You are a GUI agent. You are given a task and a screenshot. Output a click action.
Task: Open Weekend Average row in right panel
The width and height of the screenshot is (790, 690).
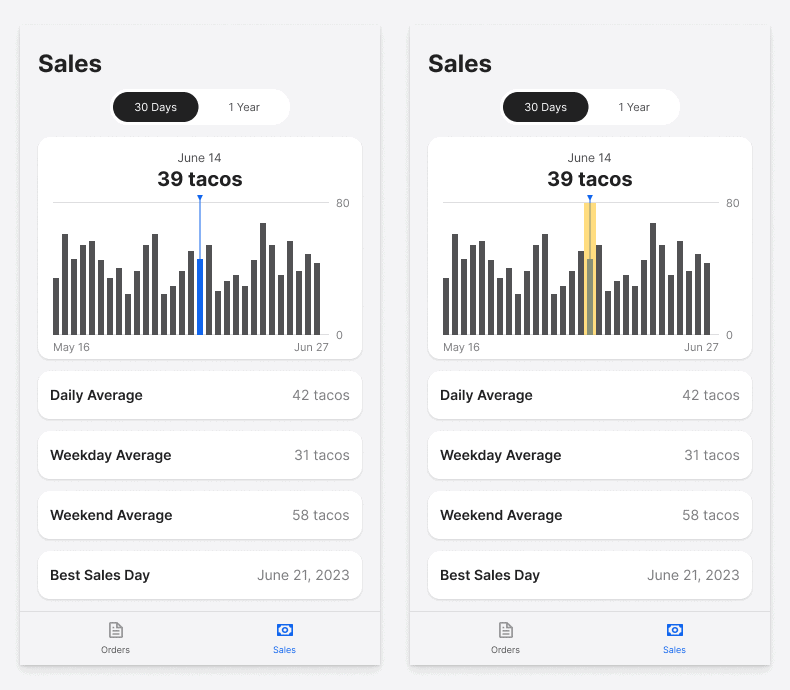[x=590, y=515]
